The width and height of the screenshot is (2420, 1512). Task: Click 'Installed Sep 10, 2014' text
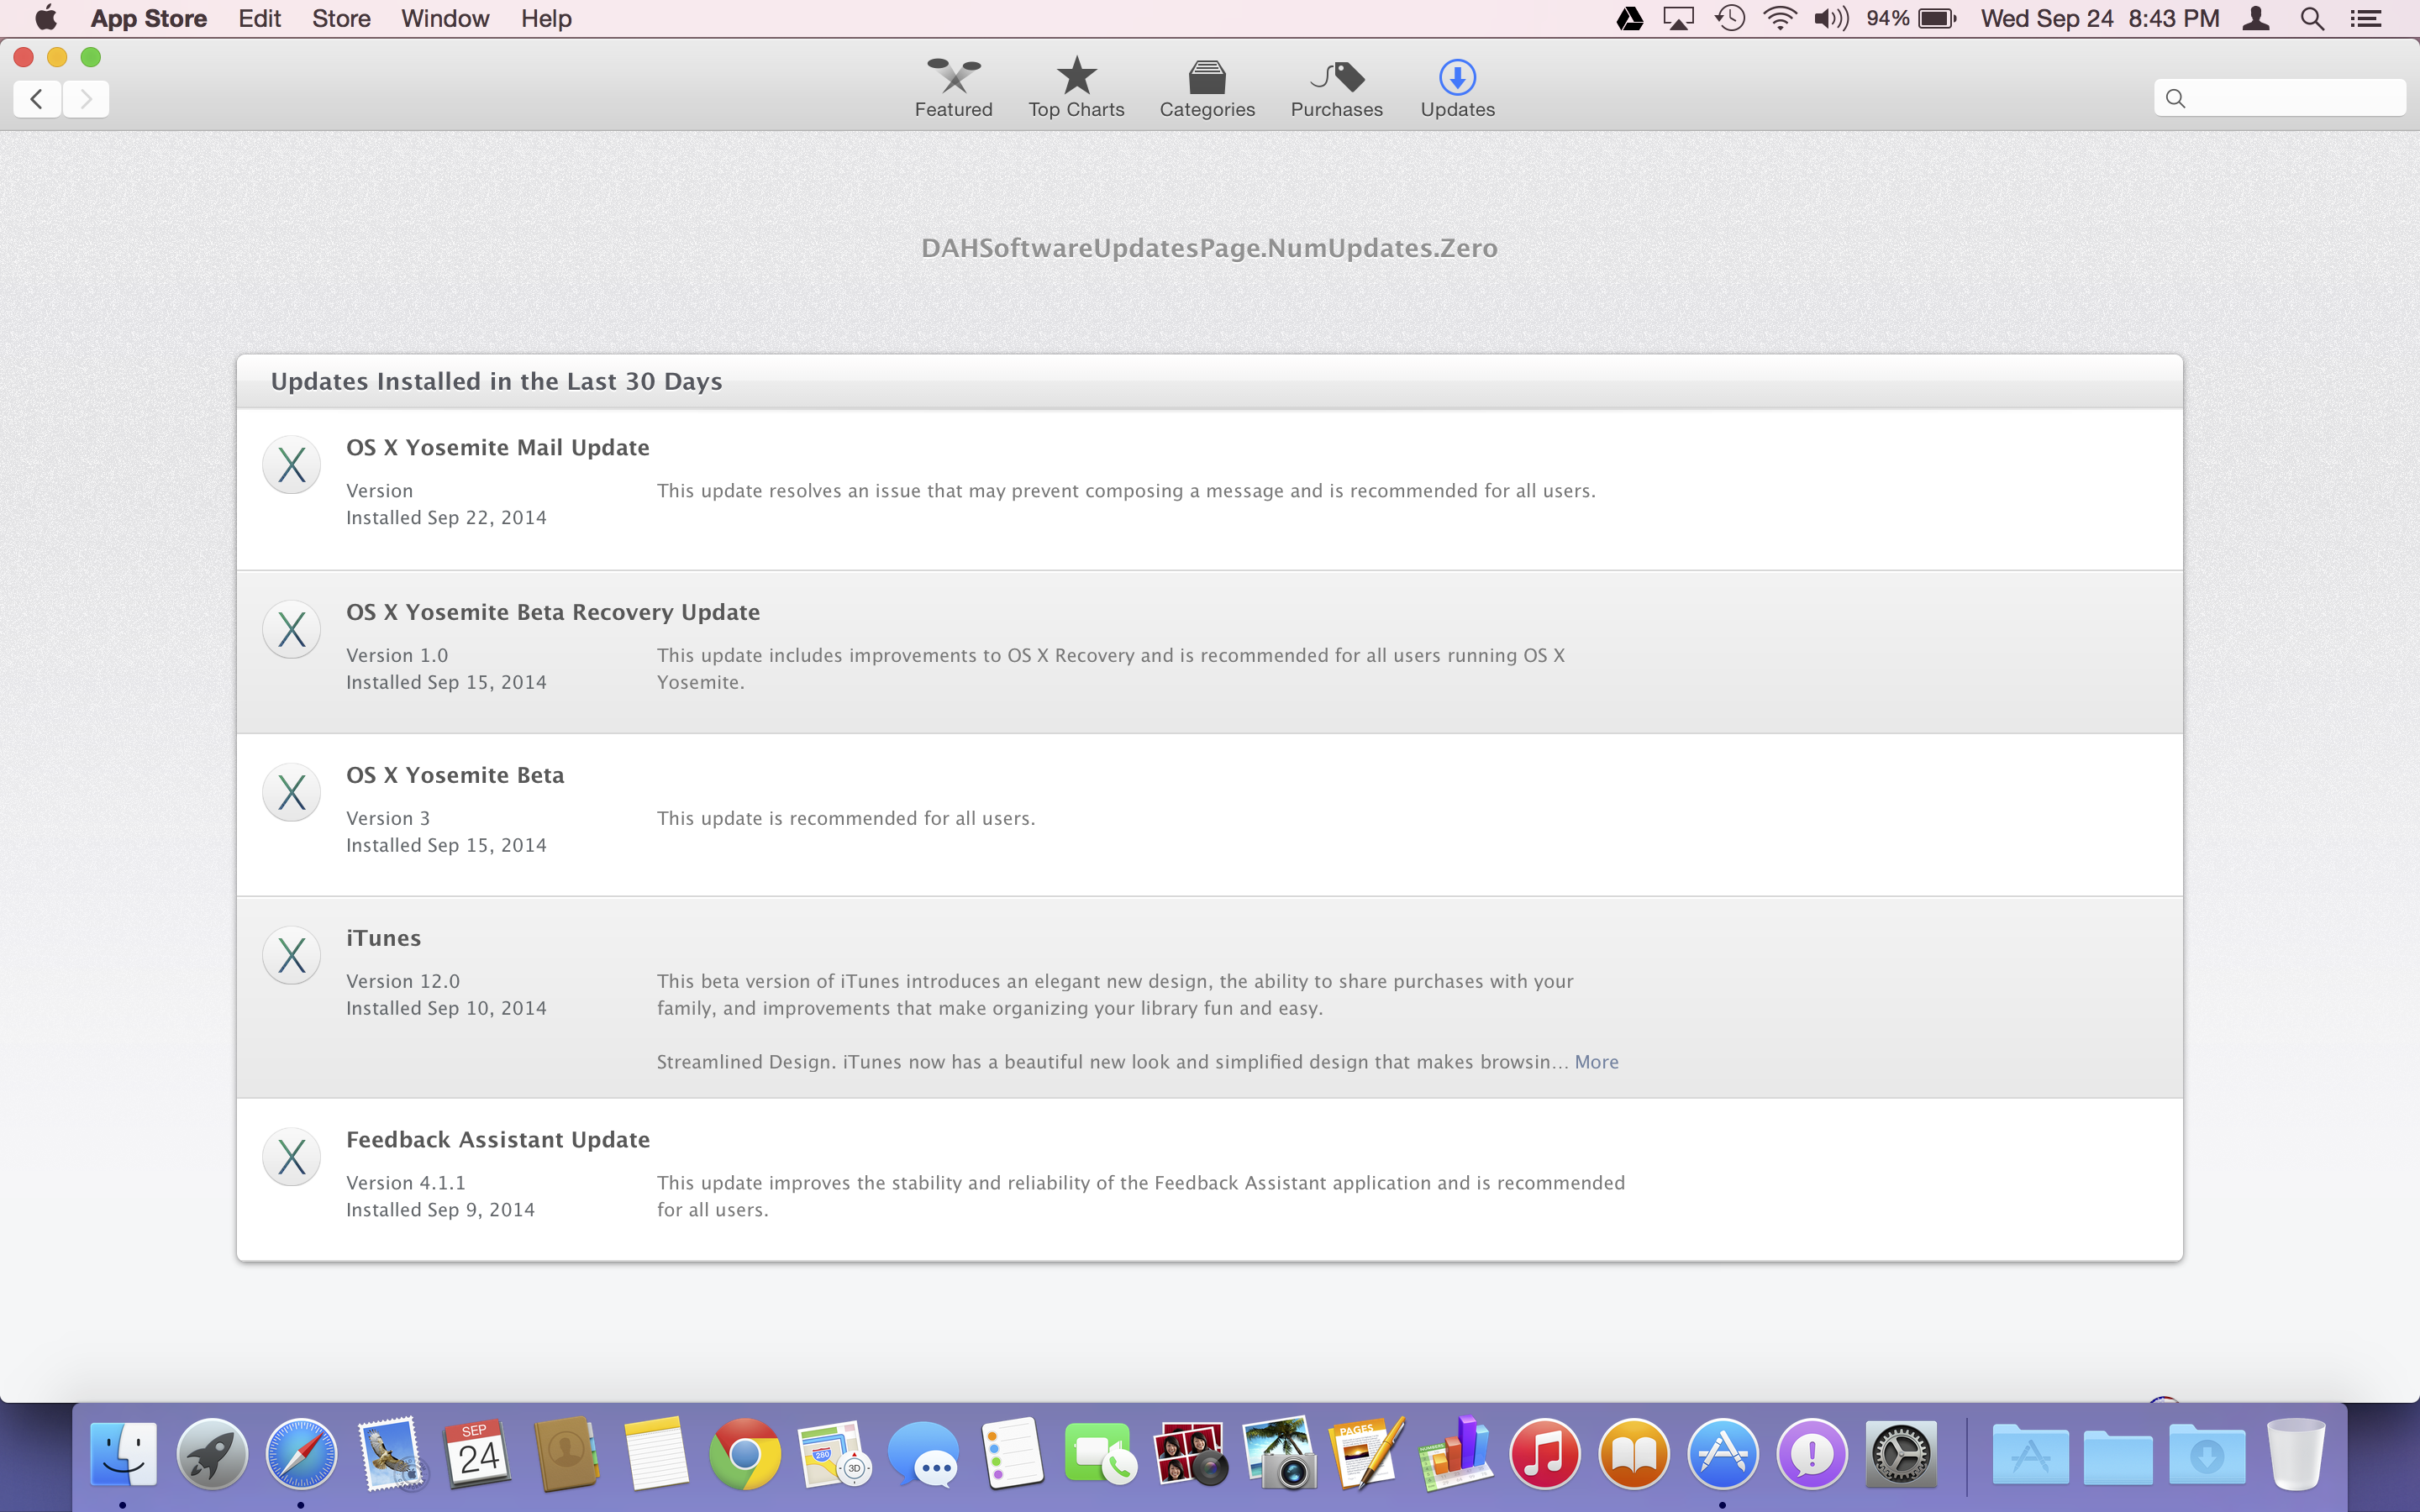point(446,1008)
